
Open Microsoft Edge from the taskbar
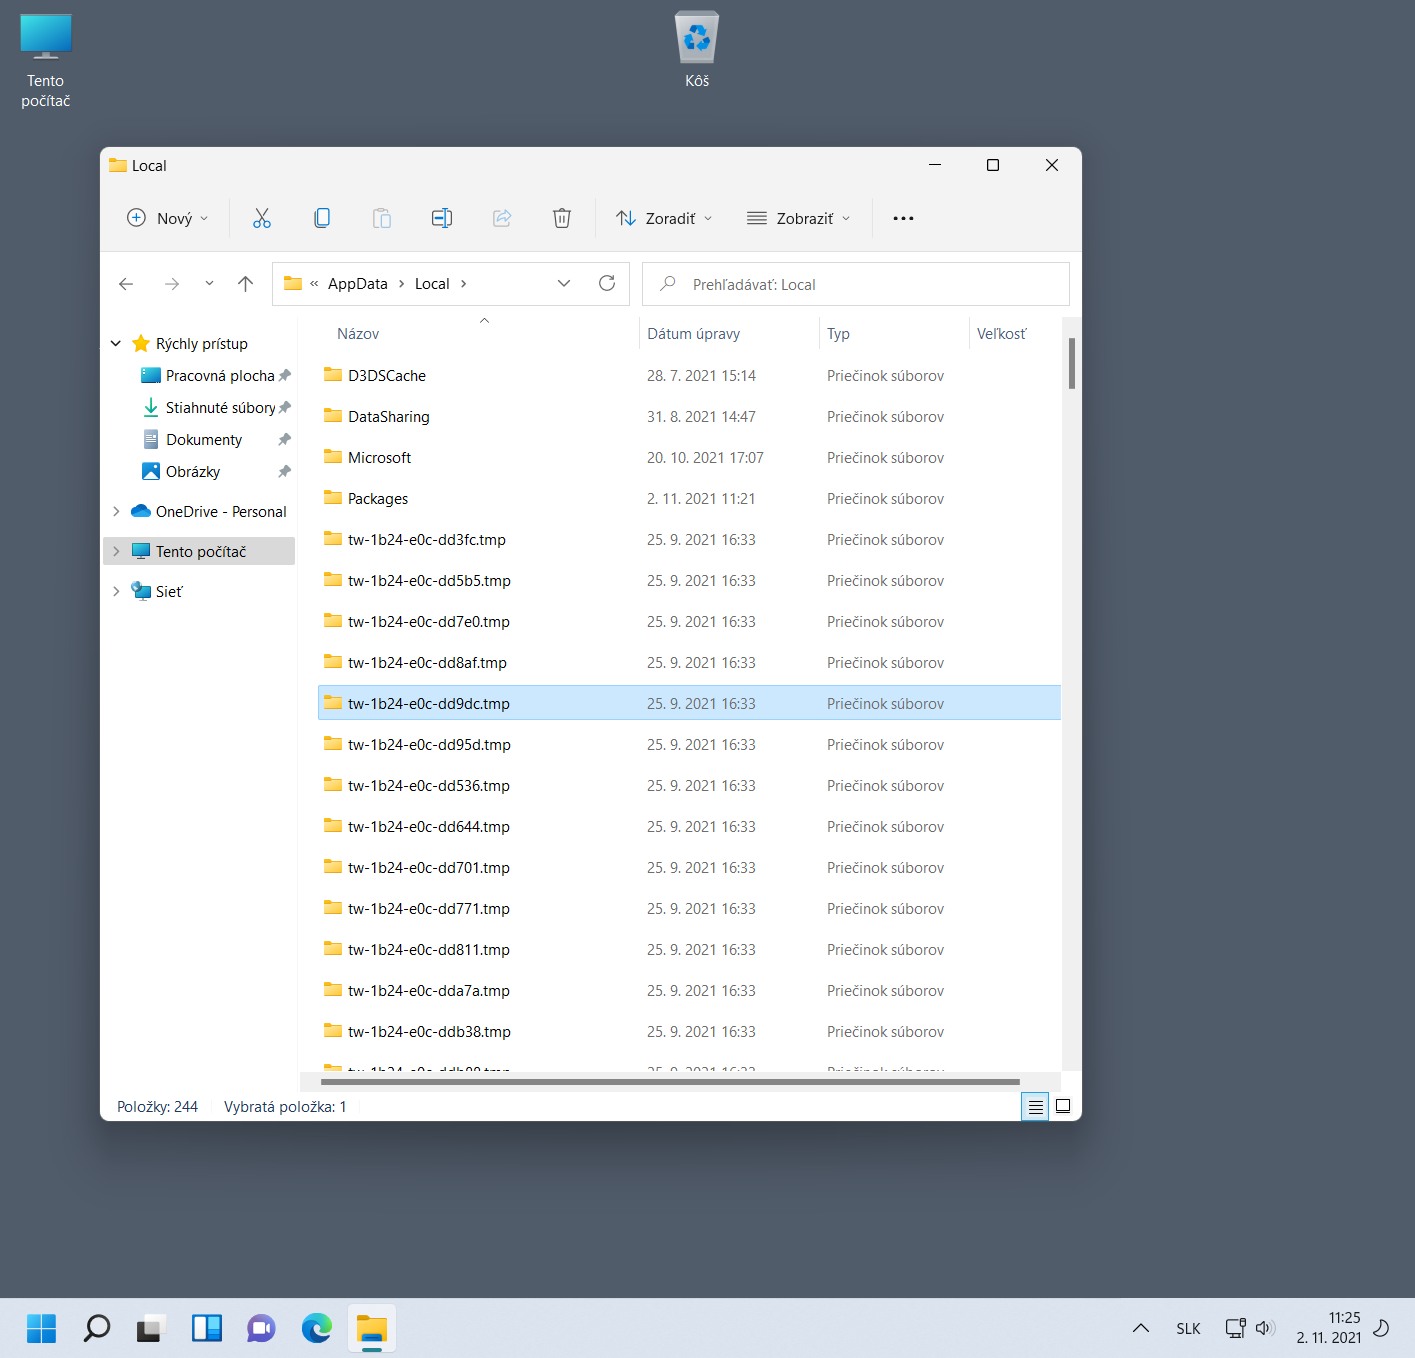317,1328
